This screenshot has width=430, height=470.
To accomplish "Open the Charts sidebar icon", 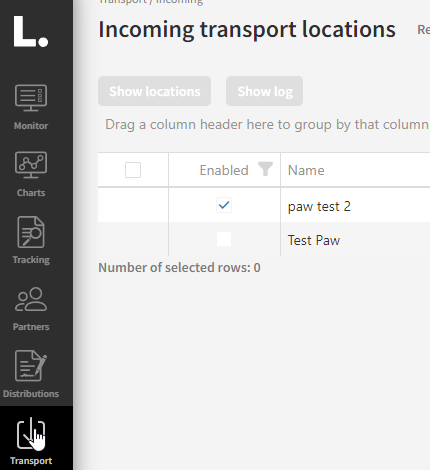I will coord(31,165).
